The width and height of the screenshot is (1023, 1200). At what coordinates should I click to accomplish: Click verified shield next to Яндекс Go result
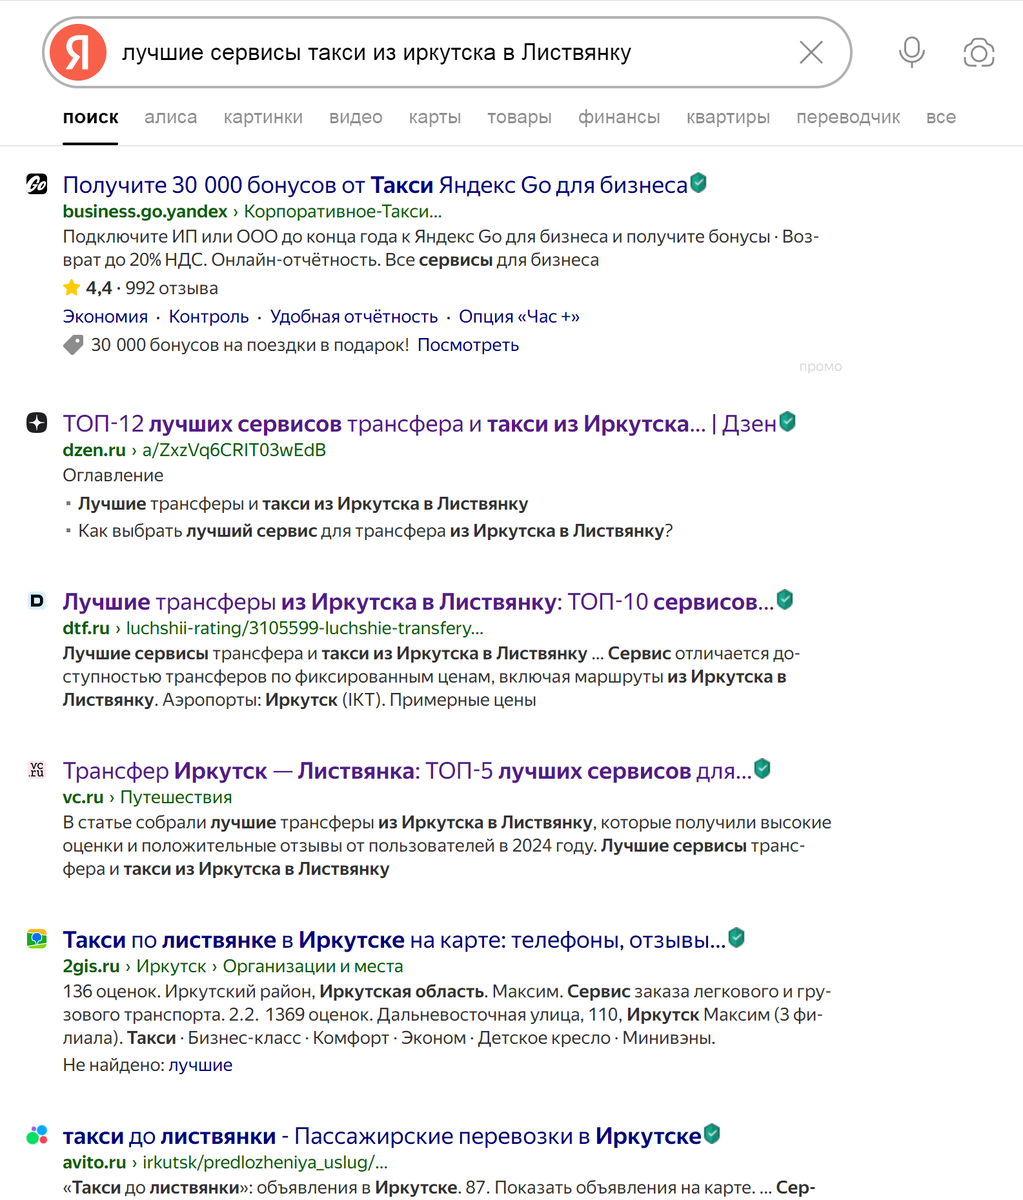click(699, 182)
